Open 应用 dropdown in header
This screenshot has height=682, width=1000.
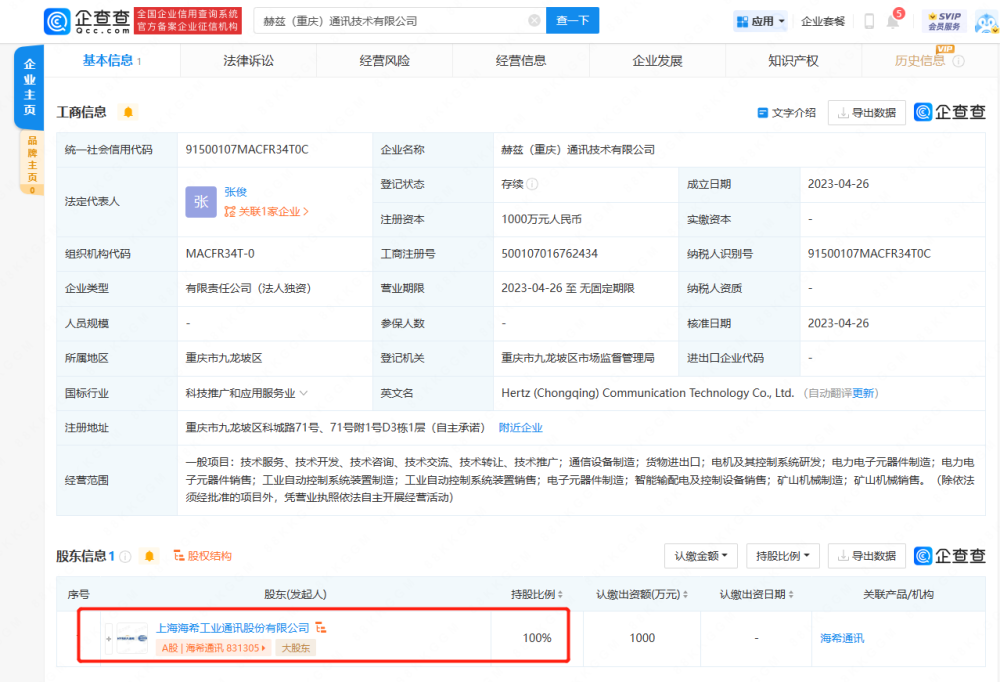(x=760, y=21)
